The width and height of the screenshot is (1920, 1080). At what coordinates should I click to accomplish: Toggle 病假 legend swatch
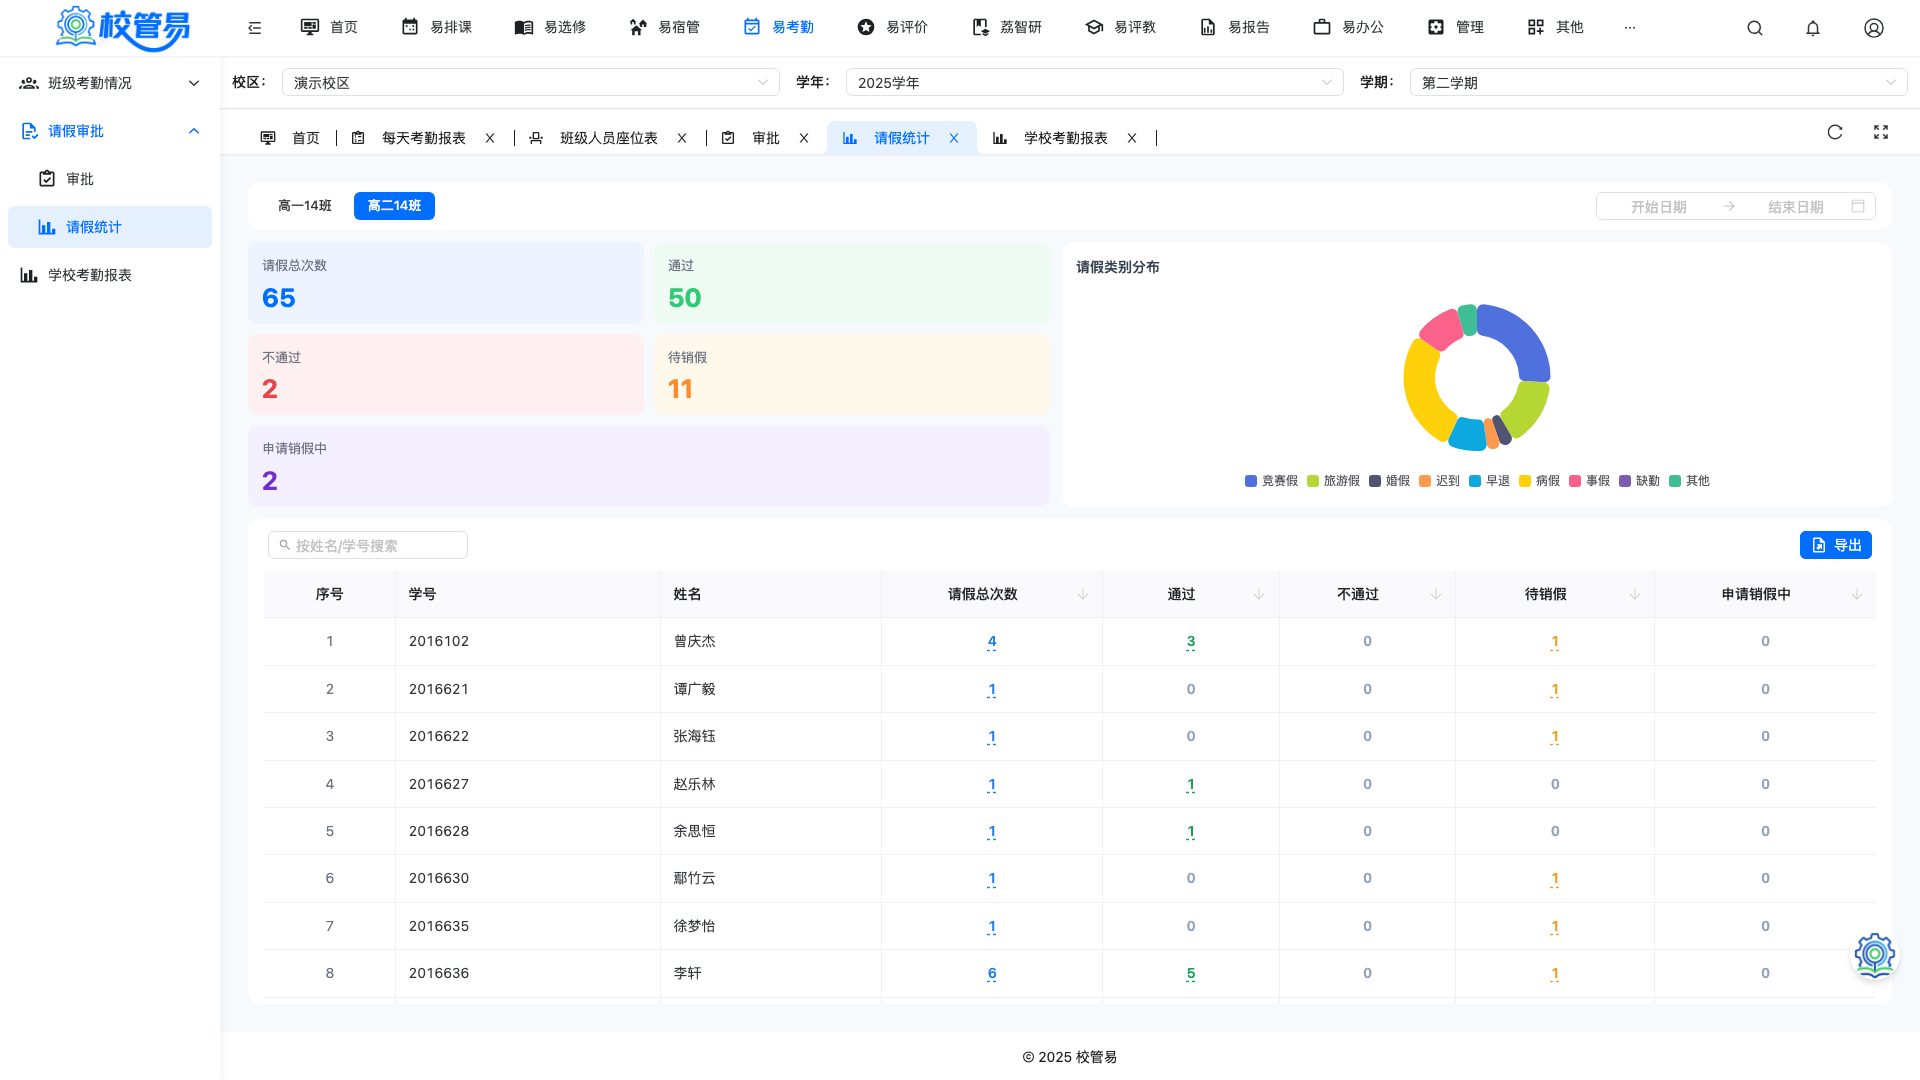coord(1525,481)
